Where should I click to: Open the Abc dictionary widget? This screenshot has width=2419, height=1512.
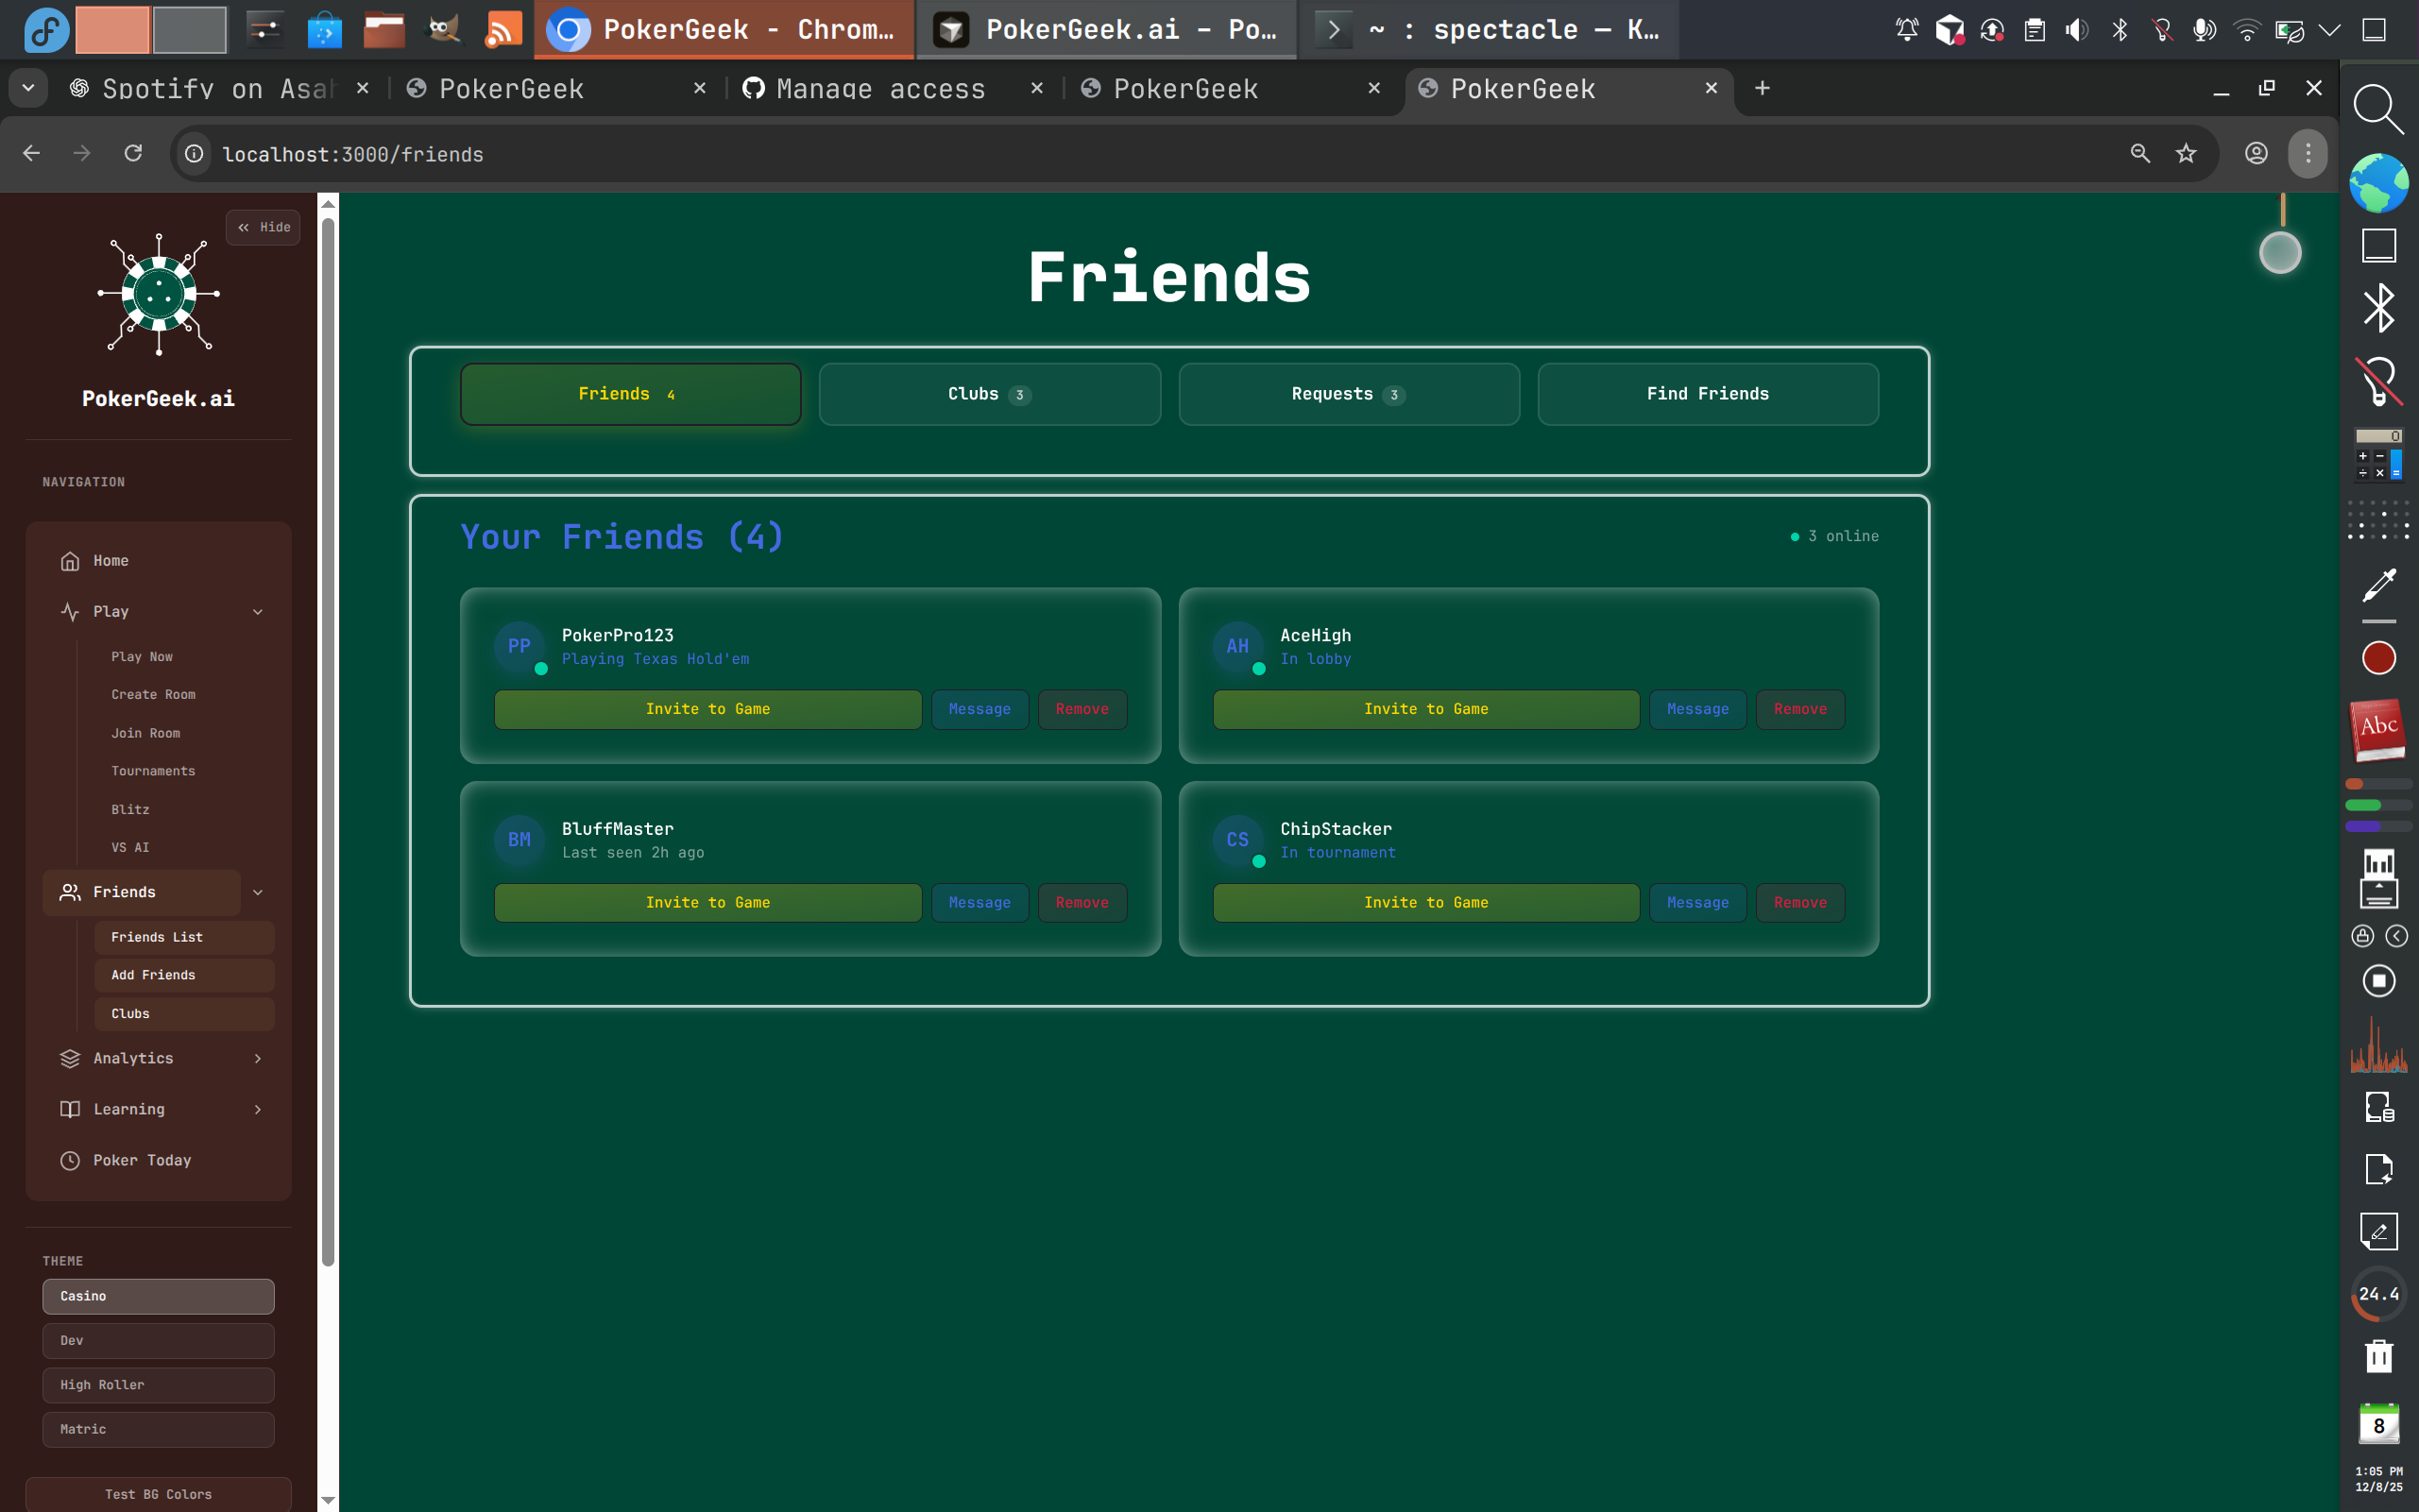[2377, 729]
